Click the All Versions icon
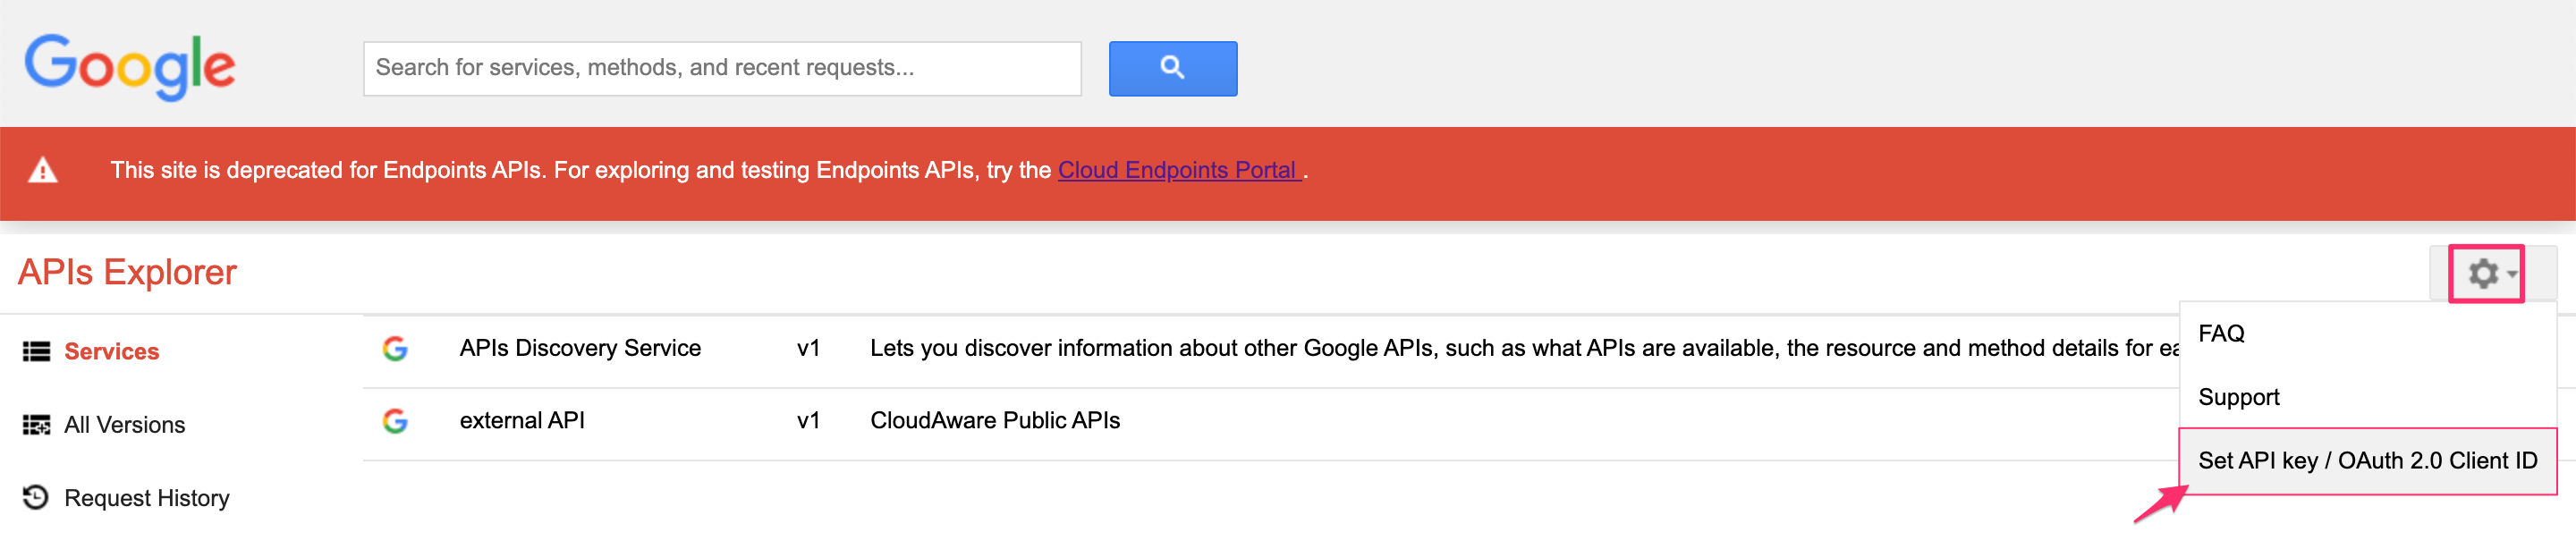2576x549 pixels. click(x=36, y=424)
